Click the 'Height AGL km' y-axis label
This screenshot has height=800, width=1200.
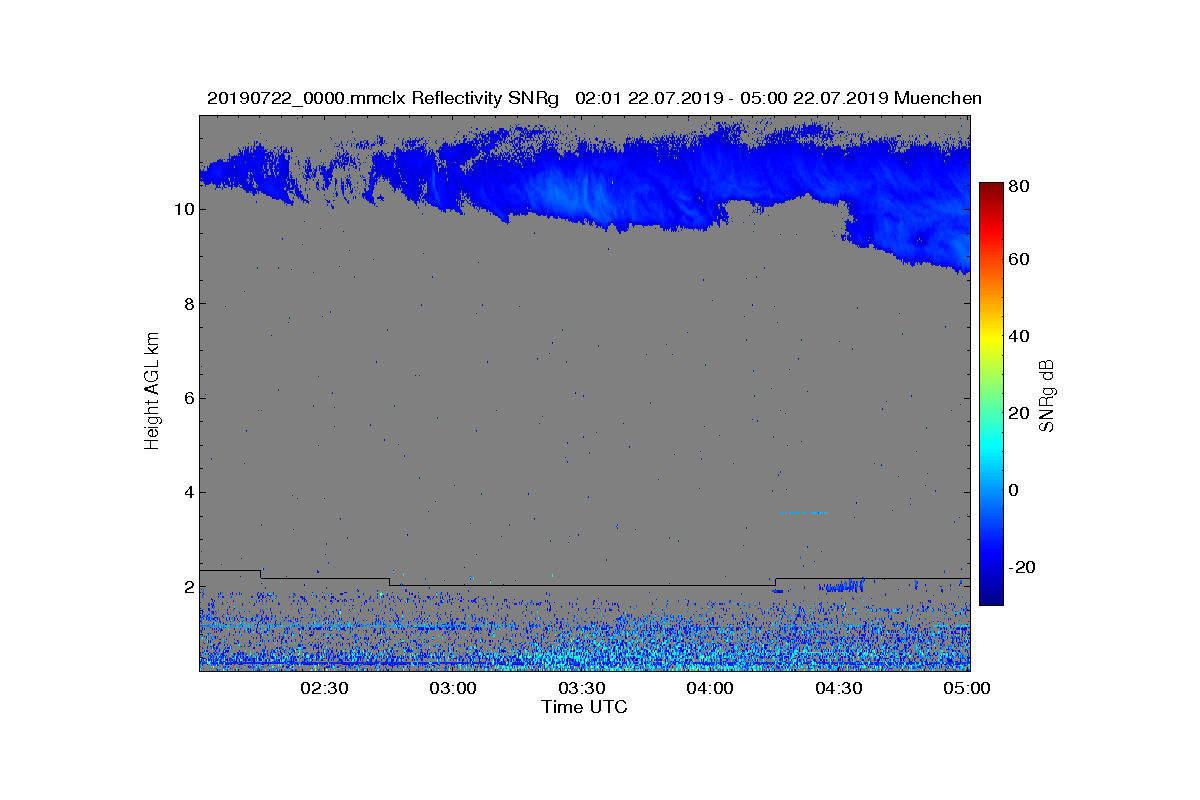click(x=152, y=391)
